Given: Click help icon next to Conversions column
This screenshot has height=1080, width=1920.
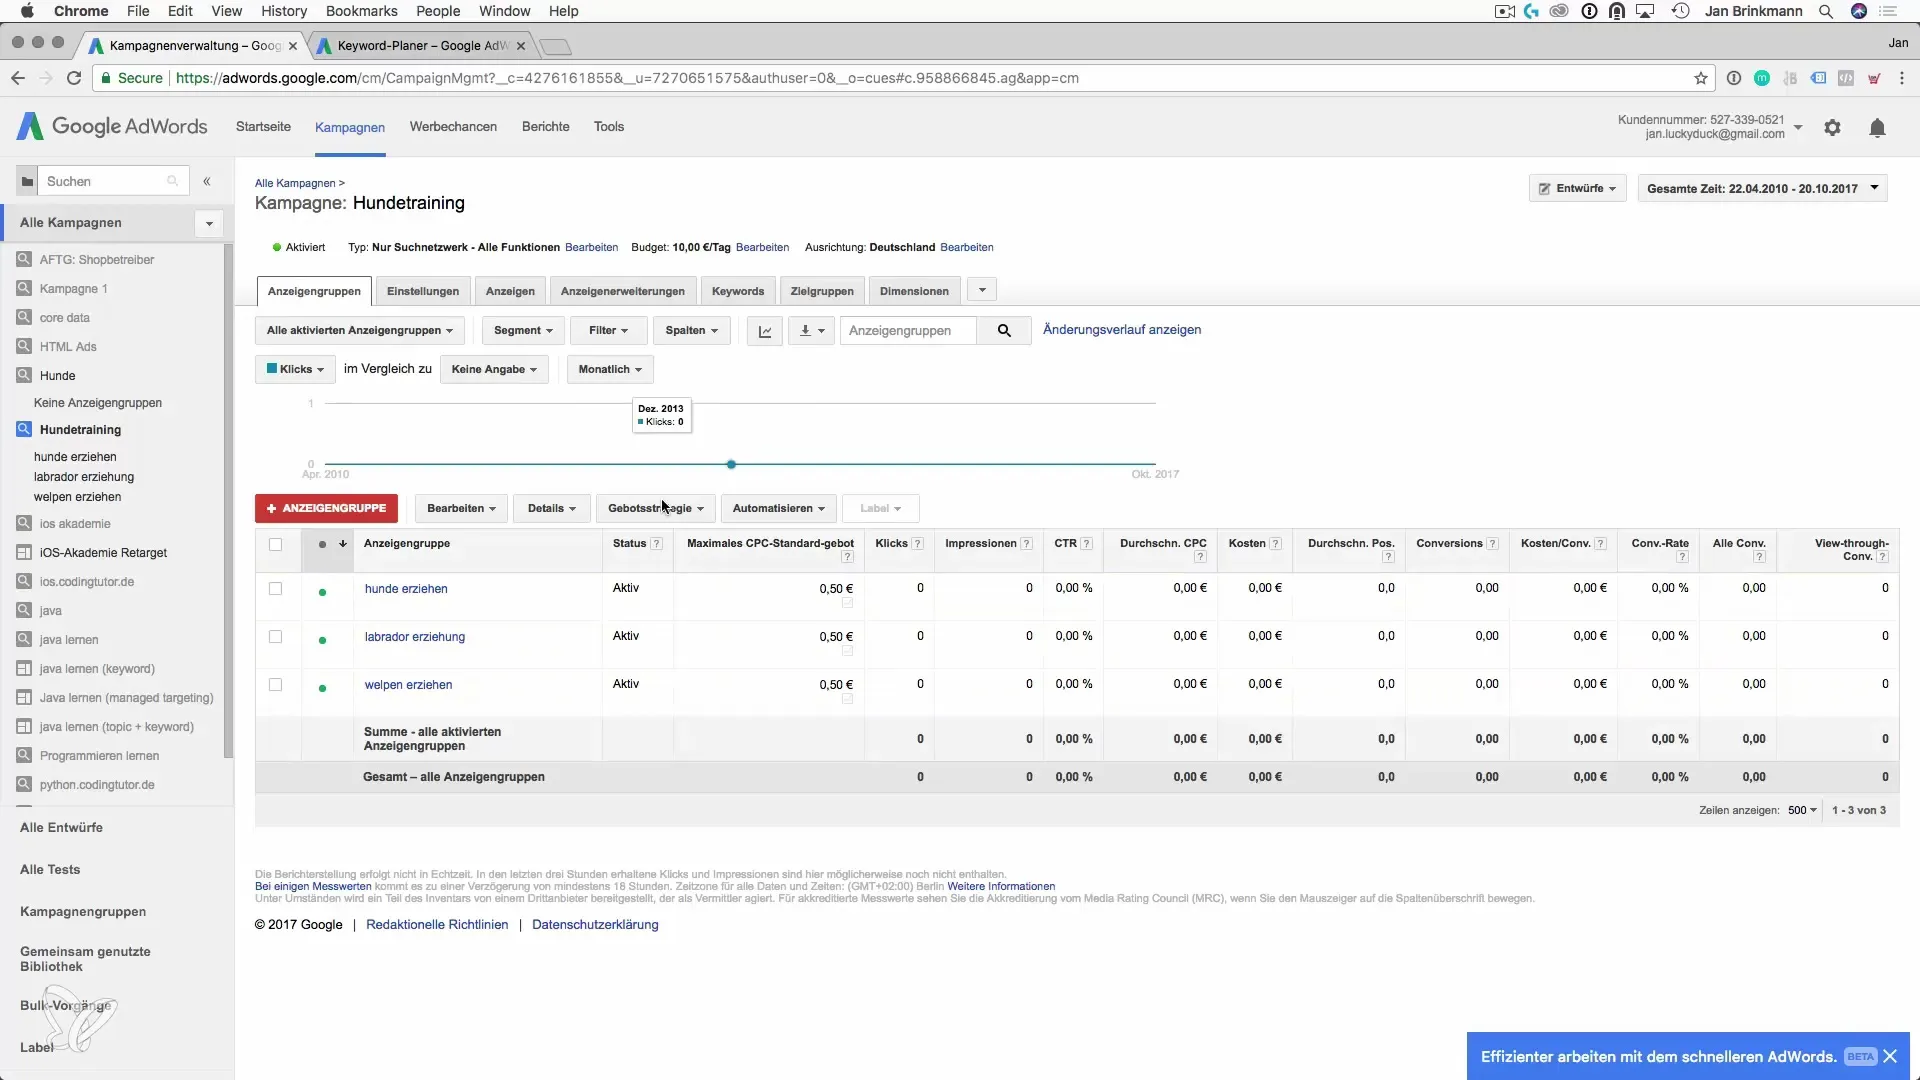Looking at the screenshot, I should (x=1492, y=544).
